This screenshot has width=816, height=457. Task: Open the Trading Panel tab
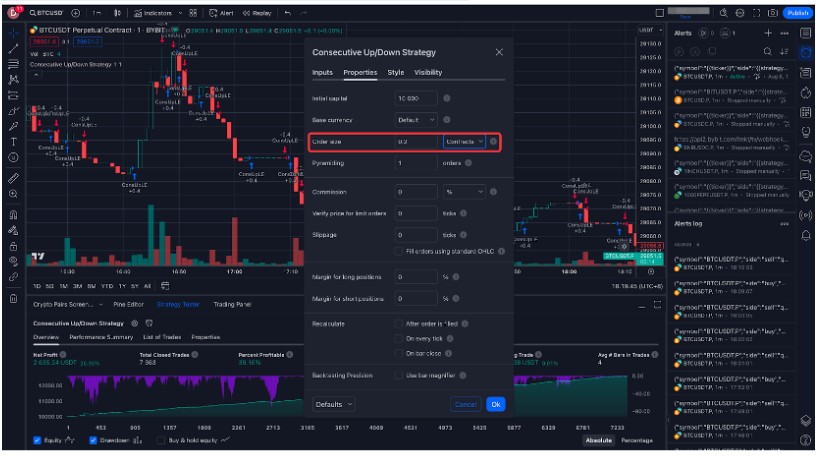click(232, 304)
